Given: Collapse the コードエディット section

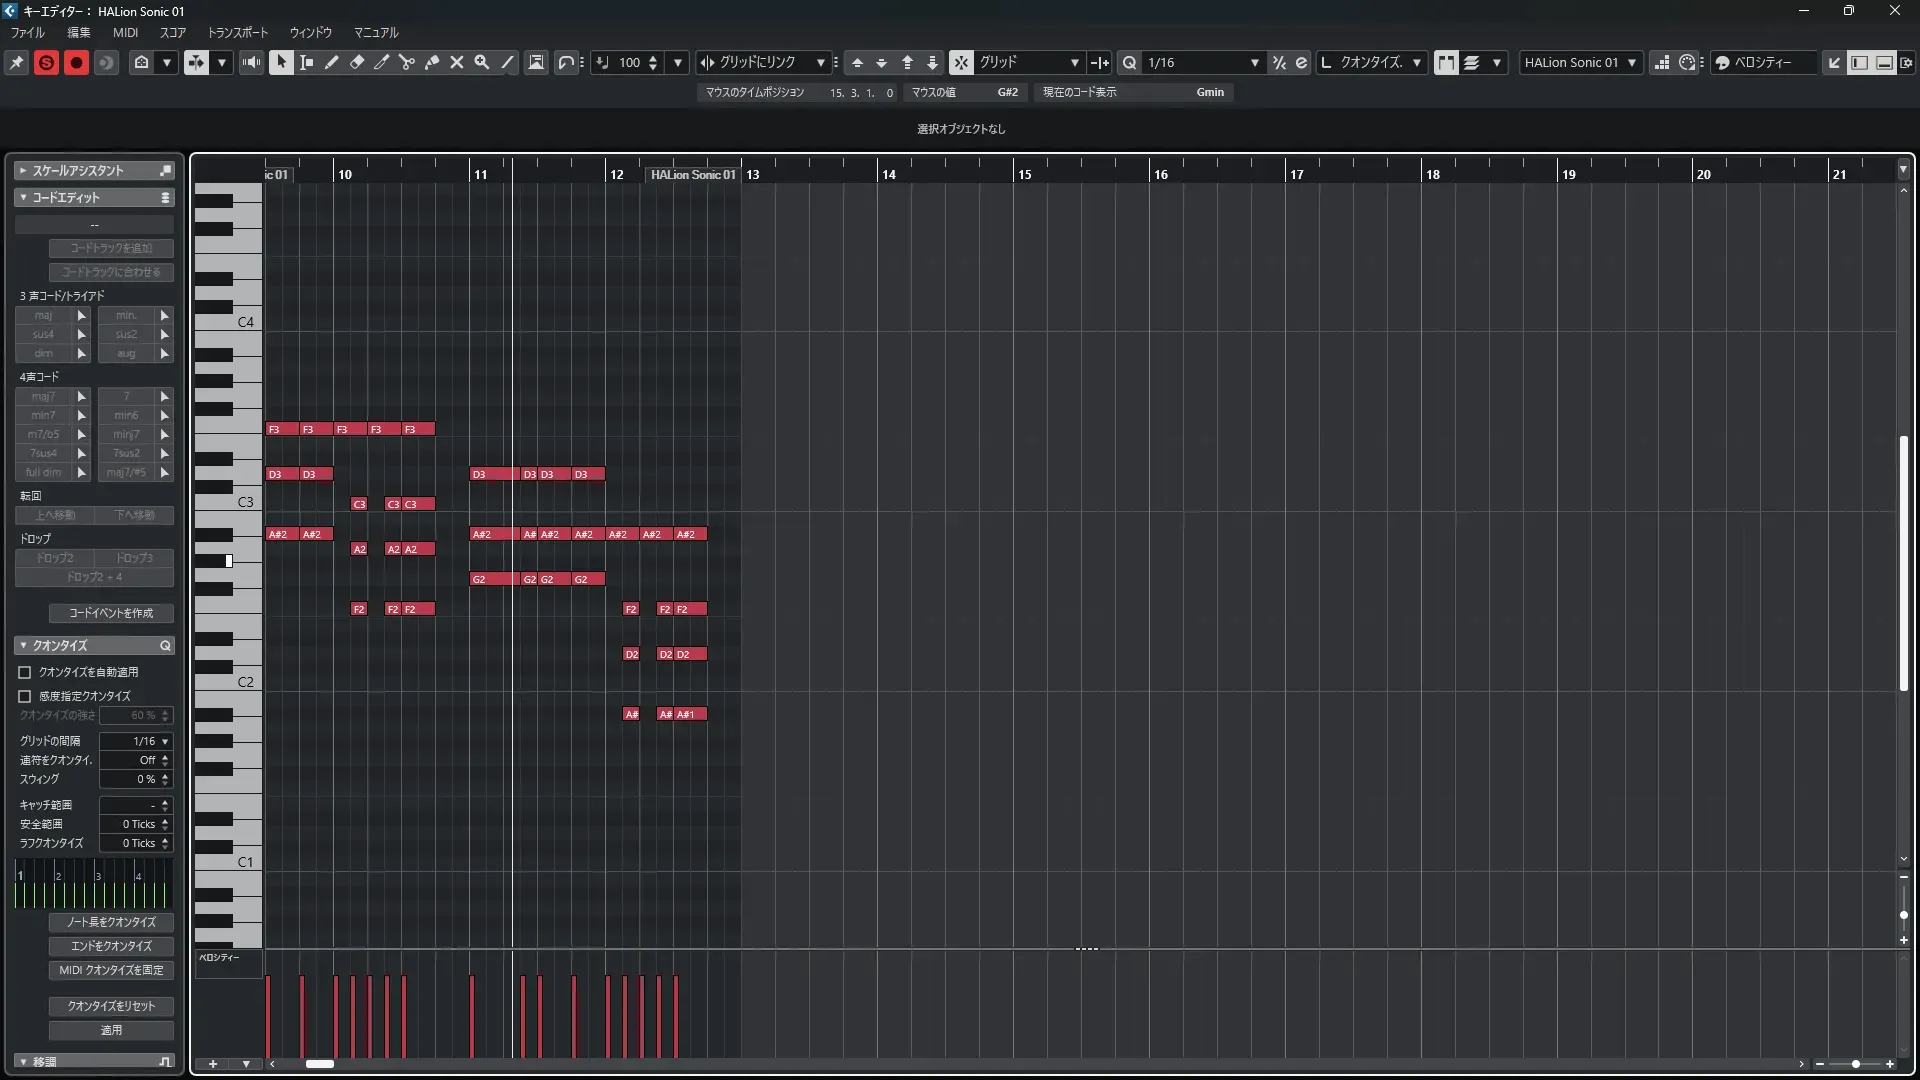Looking at the screenshot, I should (23, 198).
